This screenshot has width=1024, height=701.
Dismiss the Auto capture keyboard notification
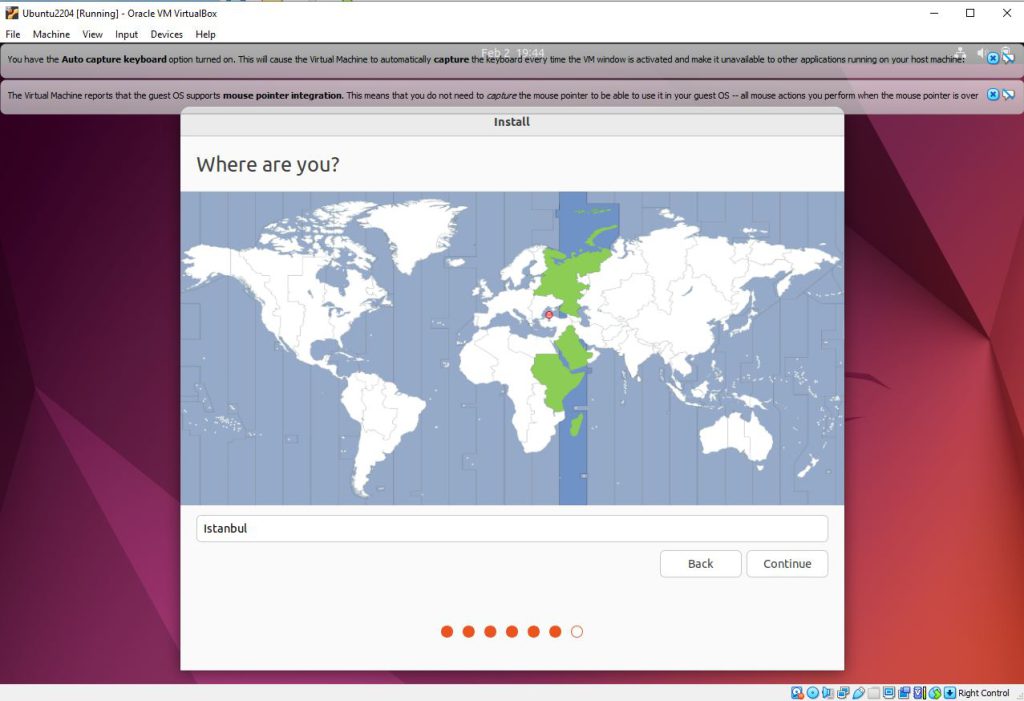(x=993, y=58)
